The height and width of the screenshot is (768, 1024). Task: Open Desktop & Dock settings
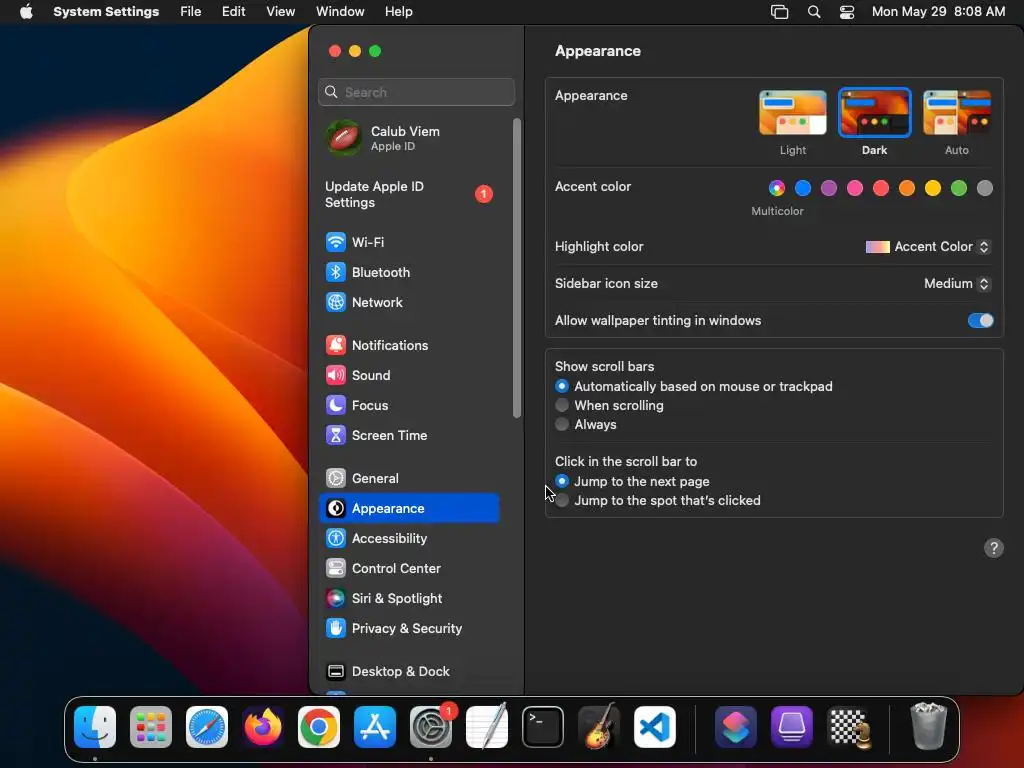409,671
